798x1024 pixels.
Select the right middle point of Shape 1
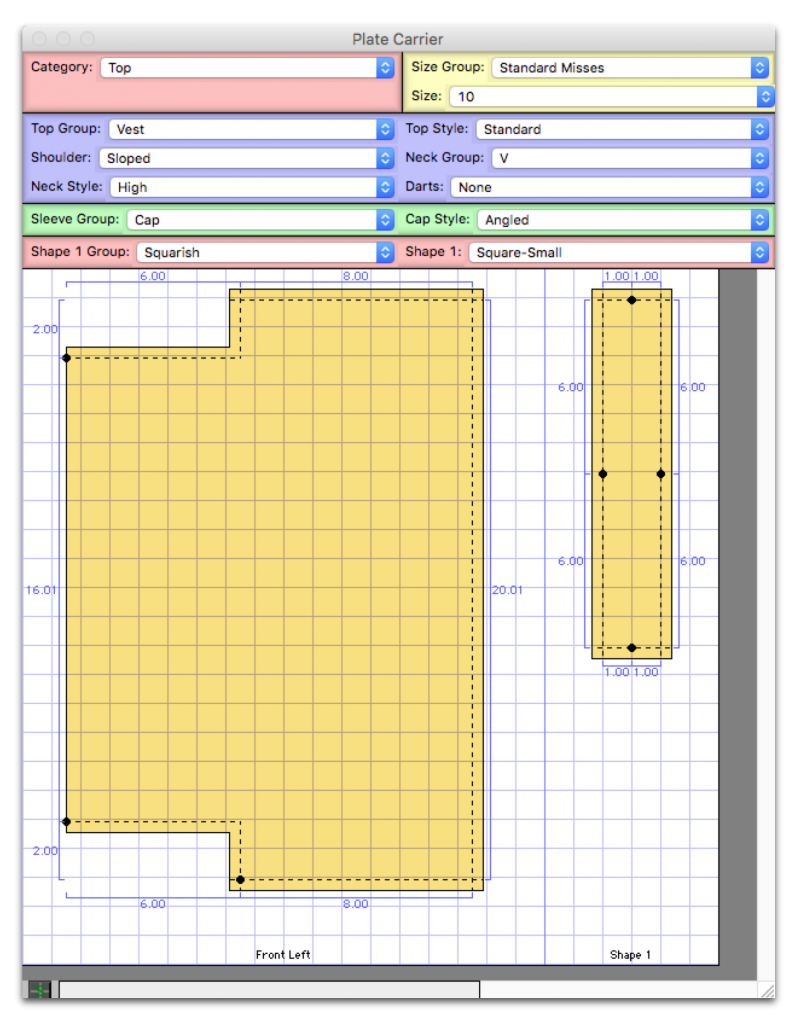coord(661,474)
